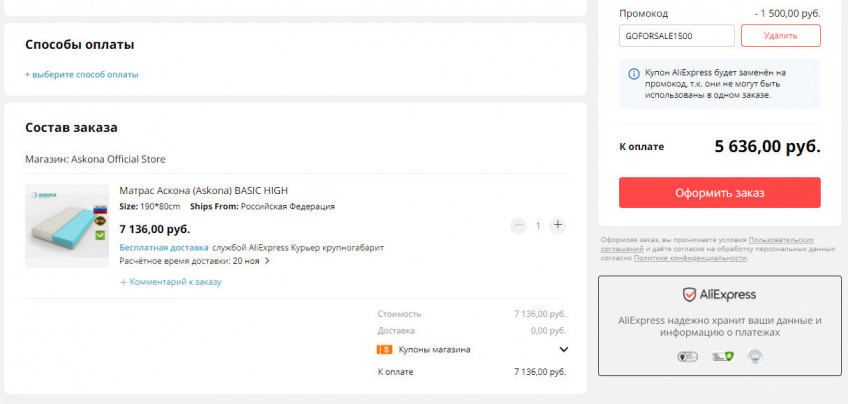
Task: Expand the Купоны магазина dropdown arrow
Action: 564,350
